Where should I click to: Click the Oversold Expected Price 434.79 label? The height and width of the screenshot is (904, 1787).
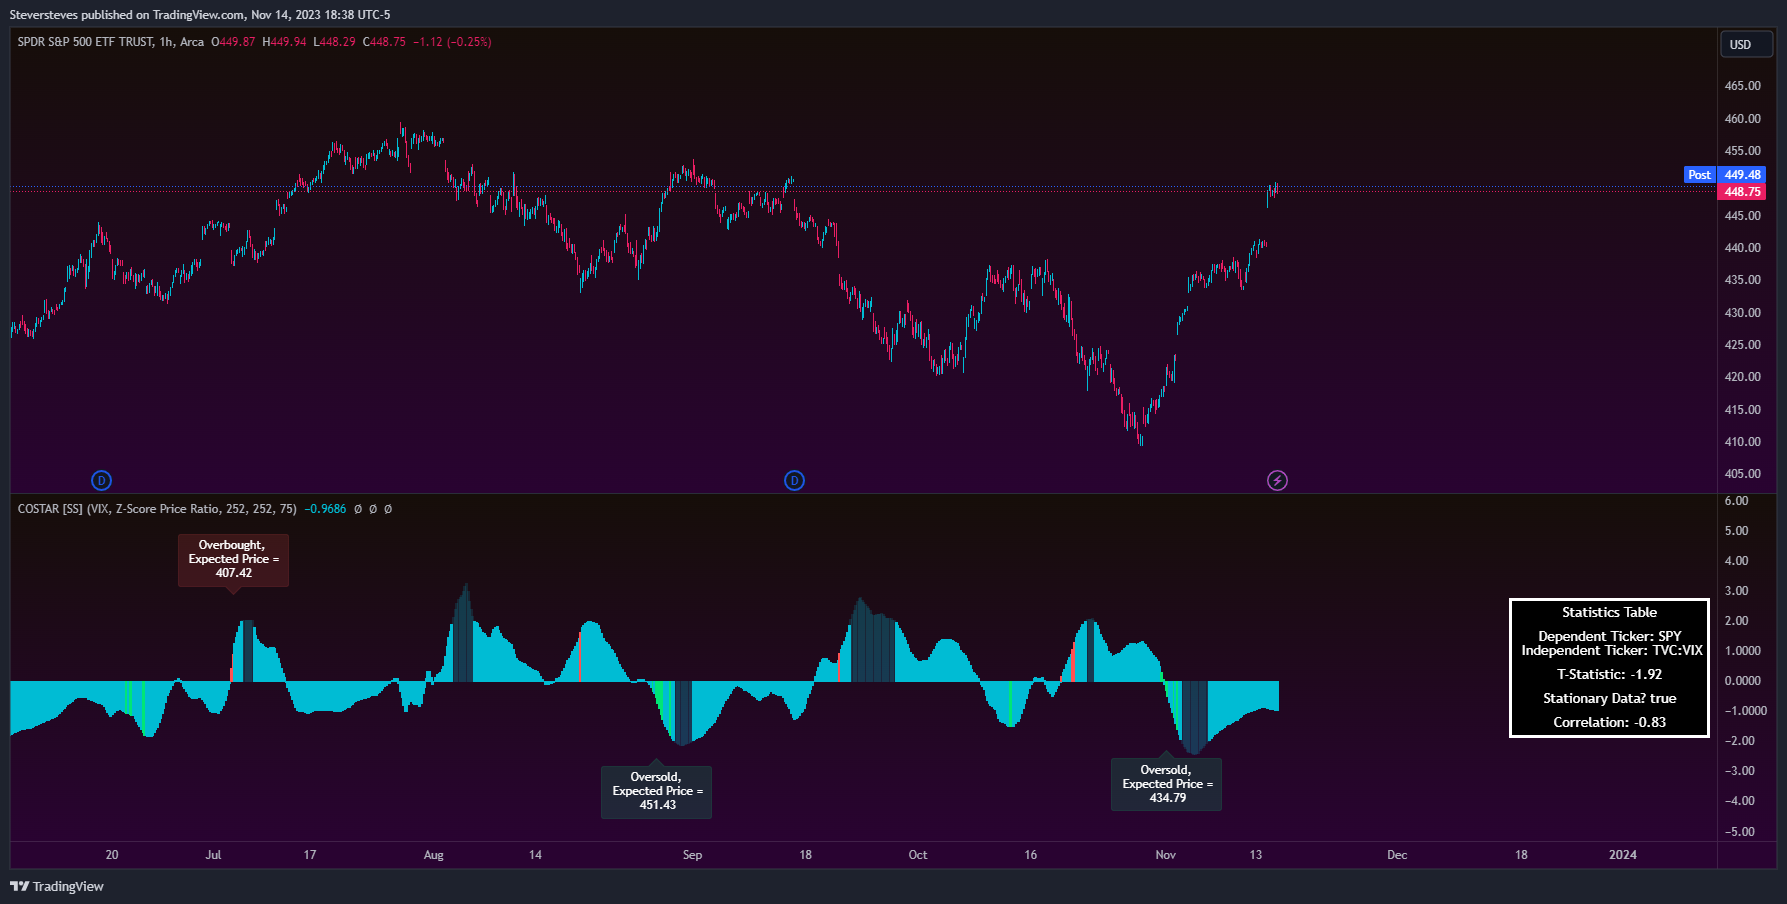(x=1166, y=784)
